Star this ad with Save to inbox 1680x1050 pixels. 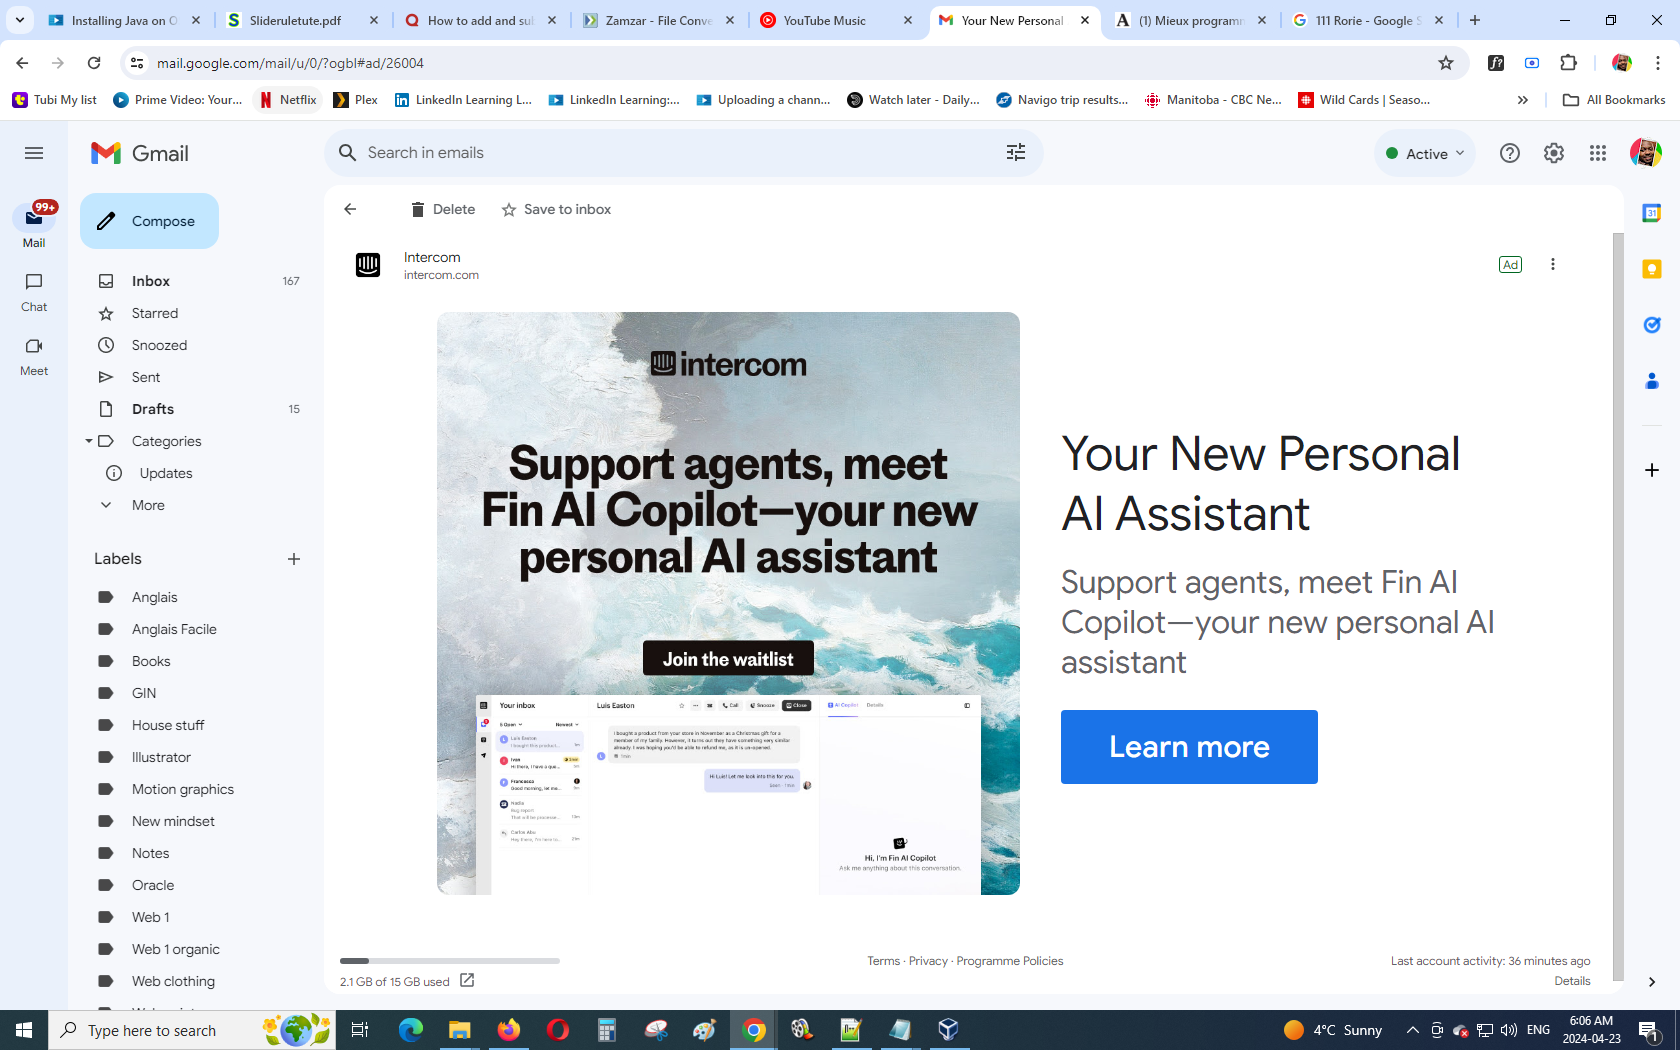click(x=556, y=209)
